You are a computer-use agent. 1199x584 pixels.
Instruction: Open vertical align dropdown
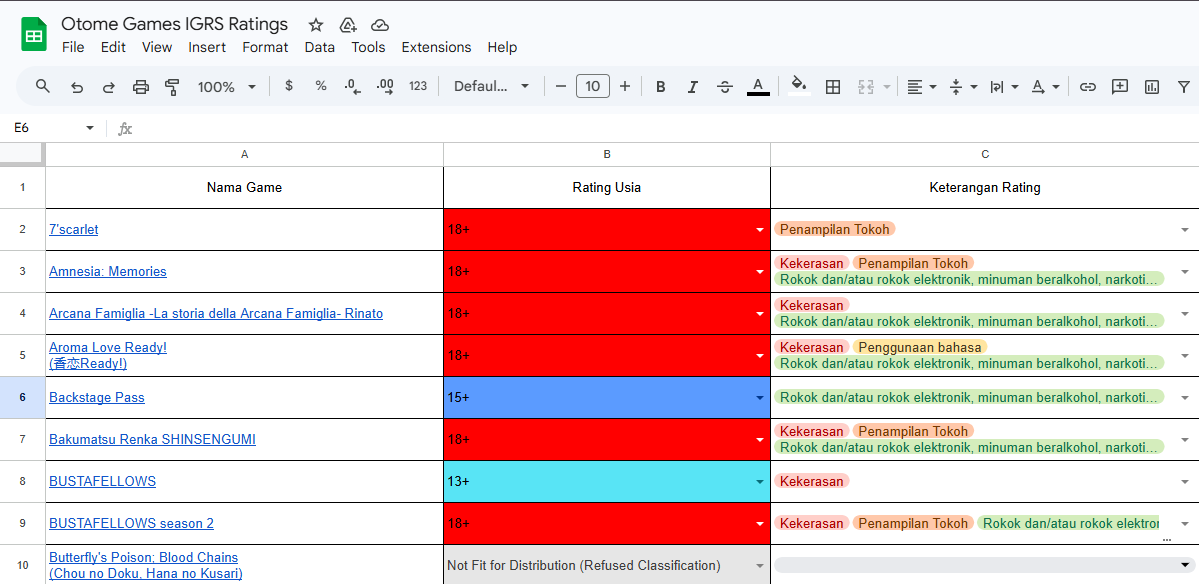pos(963,86)
